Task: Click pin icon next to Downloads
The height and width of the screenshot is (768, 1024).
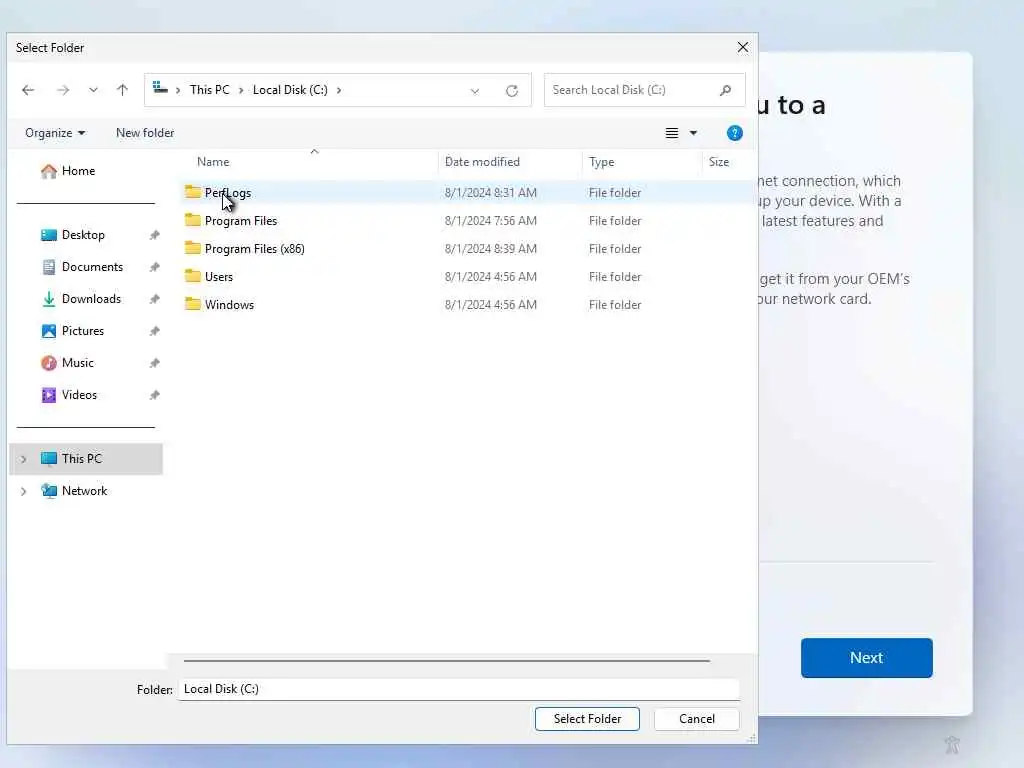Action: coord(155,299)
